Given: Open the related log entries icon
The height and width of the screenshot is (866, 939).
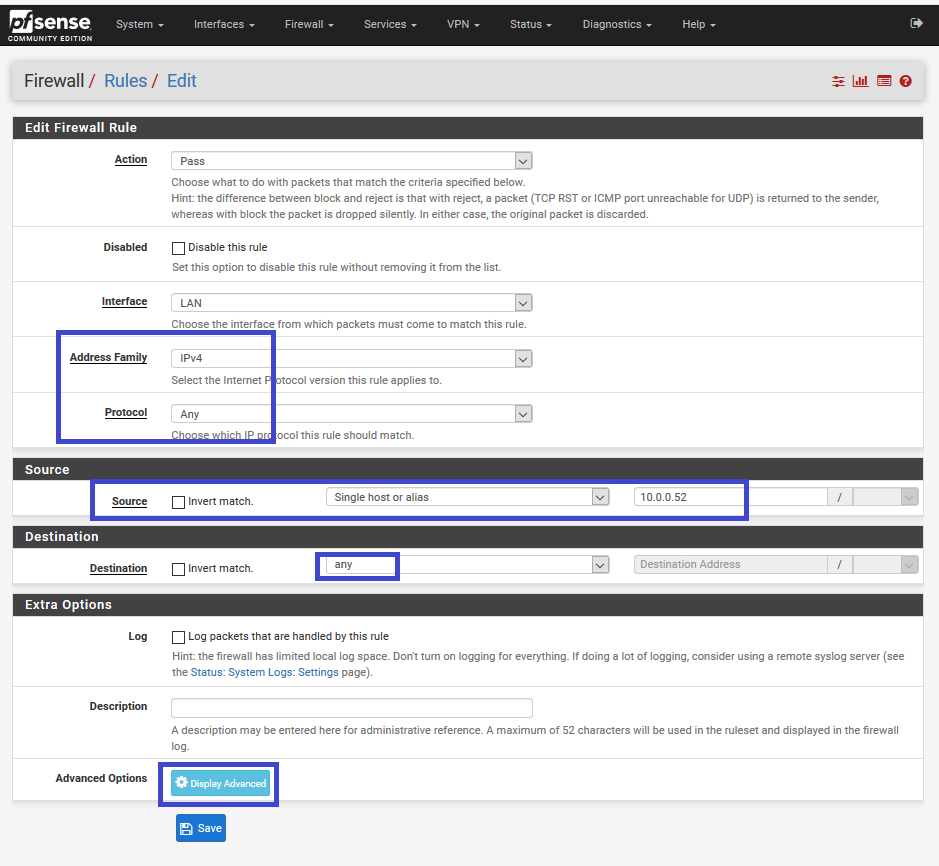Looking at the screenshot, I should 884,81.
